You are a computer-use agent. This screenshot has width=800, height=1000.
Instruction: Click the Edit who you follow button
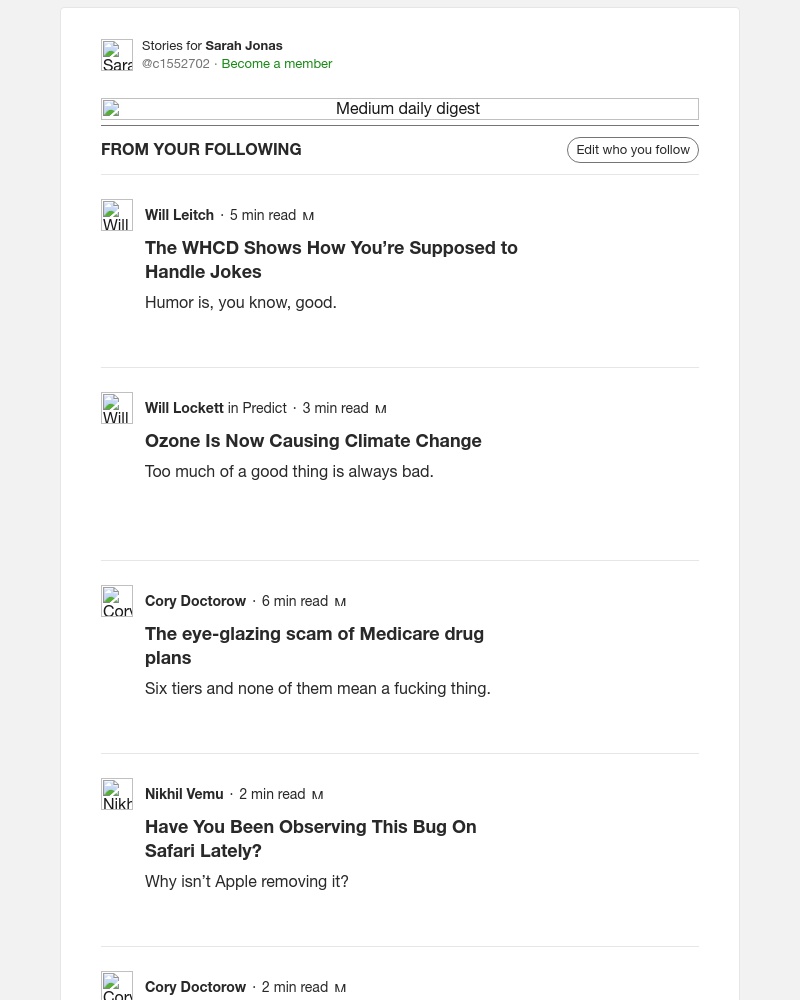633,150
